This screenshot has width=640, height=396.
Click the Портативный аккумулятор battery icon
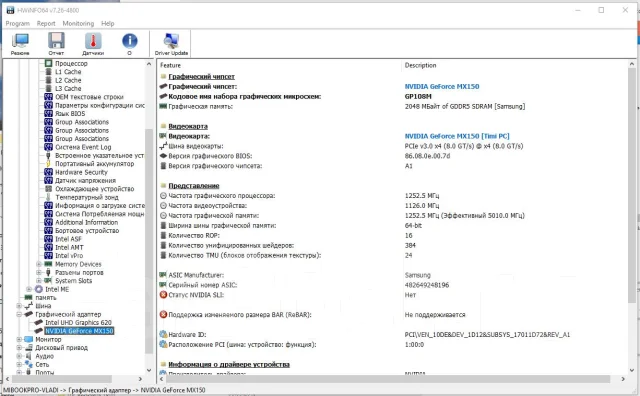[49, 164]
